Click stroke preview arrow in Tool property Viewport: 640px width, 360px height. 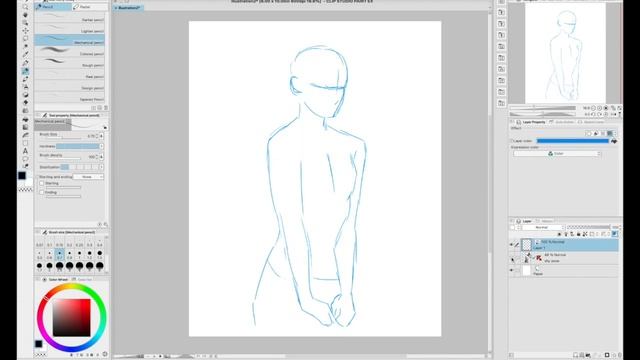click(x=105, y=128)
